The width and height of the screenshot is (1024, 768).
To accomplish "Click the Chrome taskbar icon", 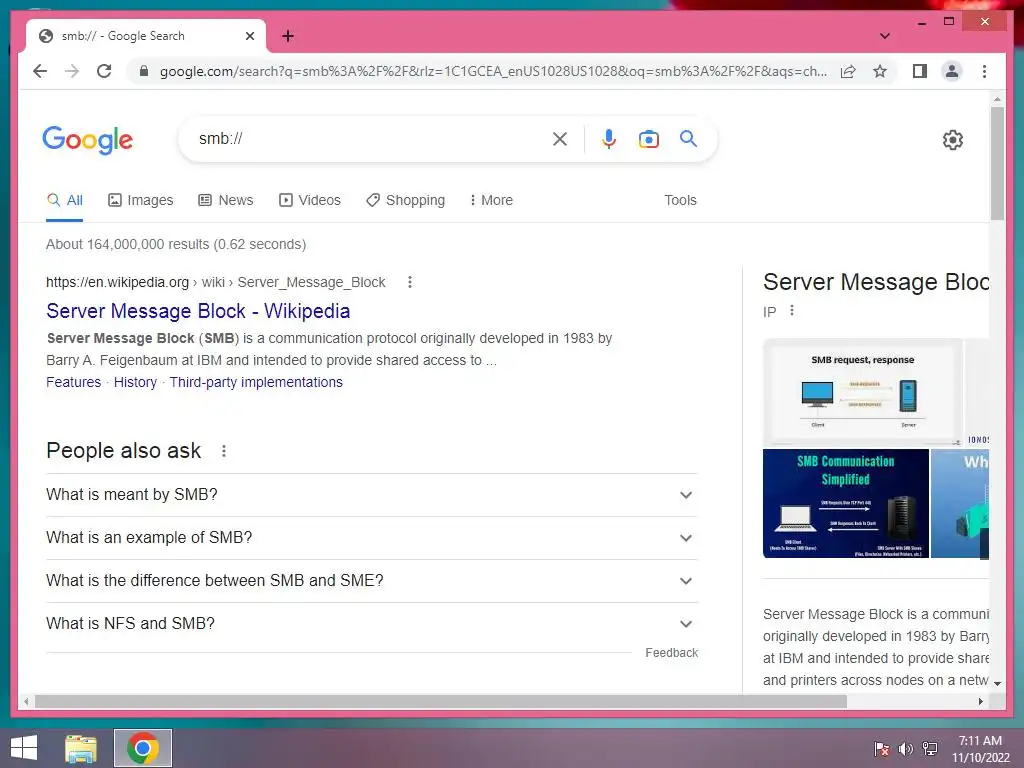I will [143, 748].
